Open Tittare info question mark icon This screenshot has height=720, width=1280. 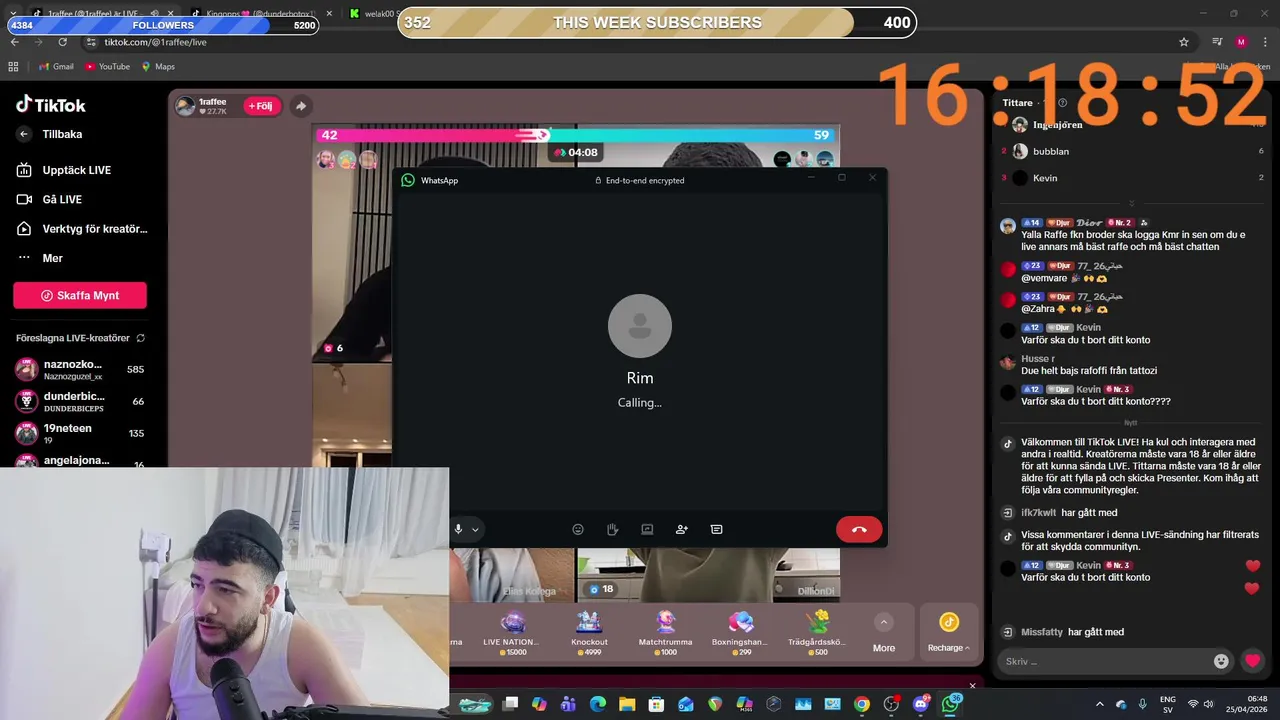click(1062, 103)
